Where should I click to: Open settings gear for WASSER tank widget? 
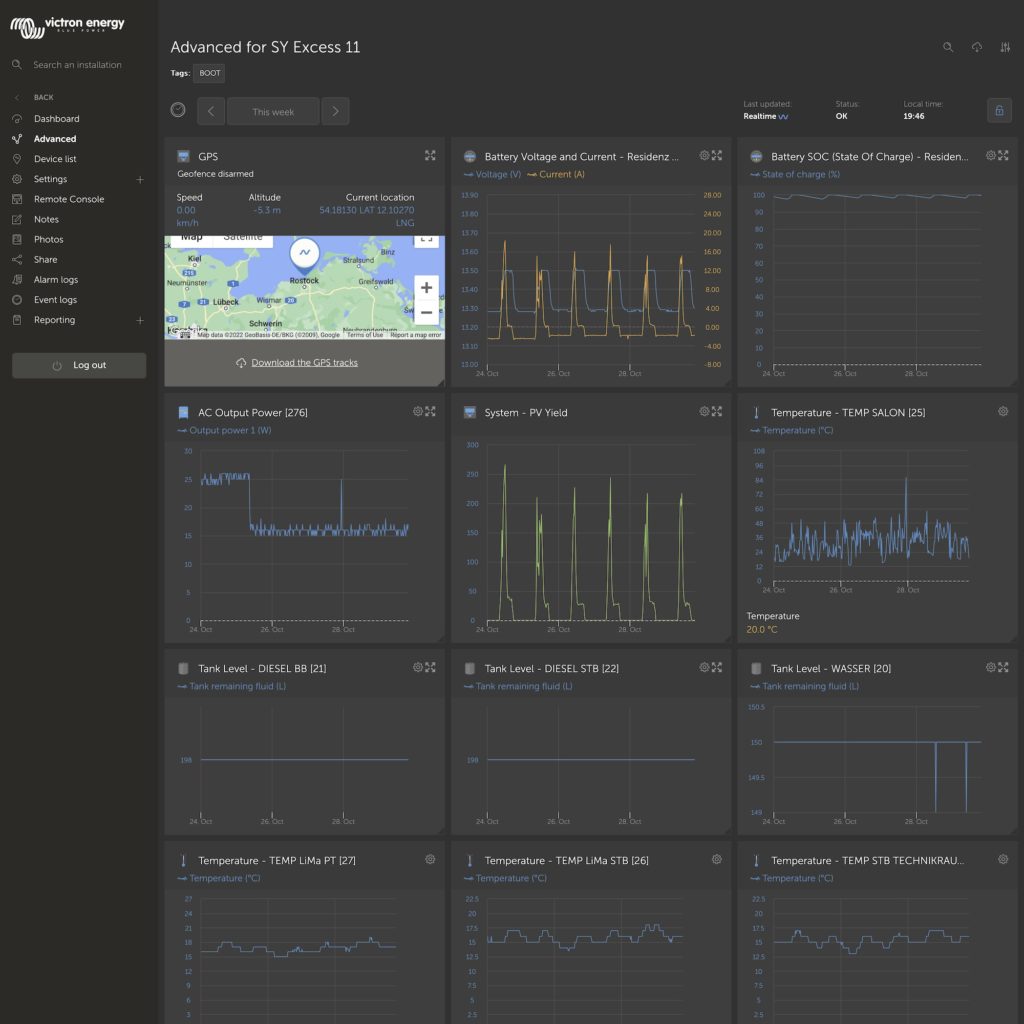click(x=991, y=667)
